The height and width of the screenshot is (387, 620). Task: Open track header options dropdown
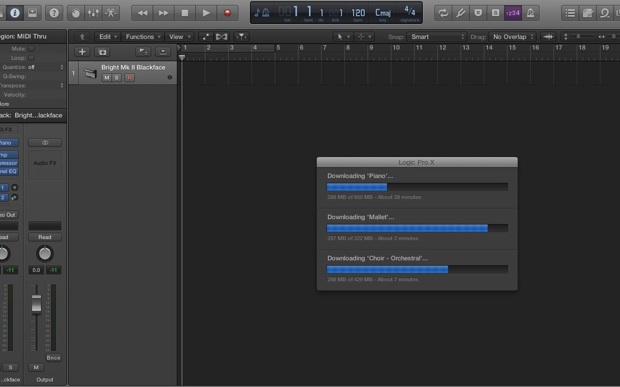click(x=163, y=52)
